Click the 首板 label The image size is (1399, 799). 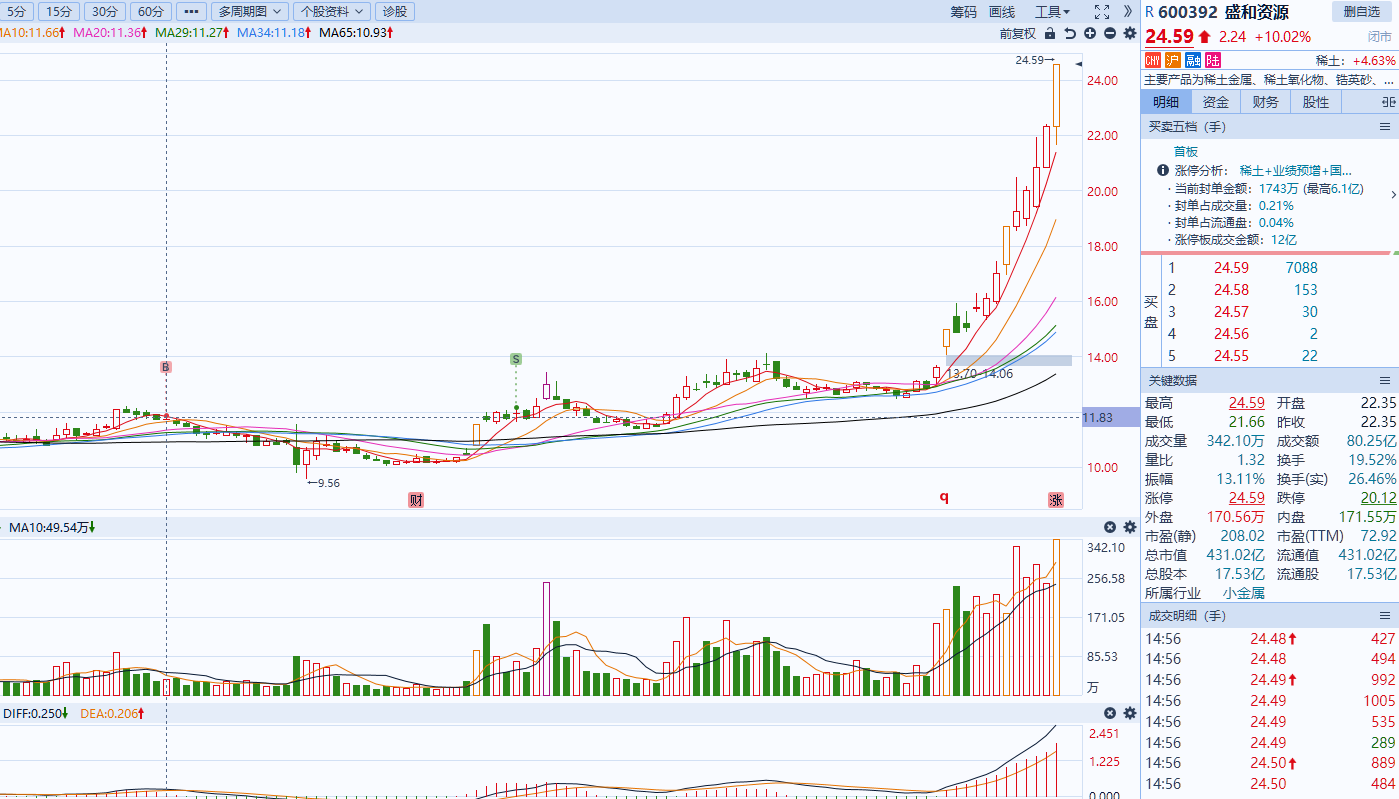pyautogui.click(x=1186, y=151)
